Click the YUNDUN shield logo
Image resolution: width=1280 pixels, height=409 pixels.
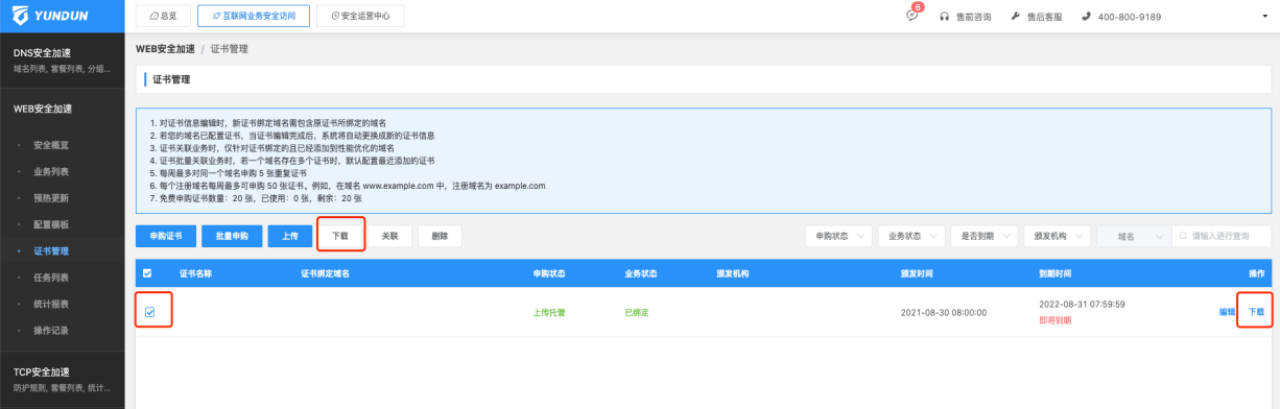click(x=21, y=16)
